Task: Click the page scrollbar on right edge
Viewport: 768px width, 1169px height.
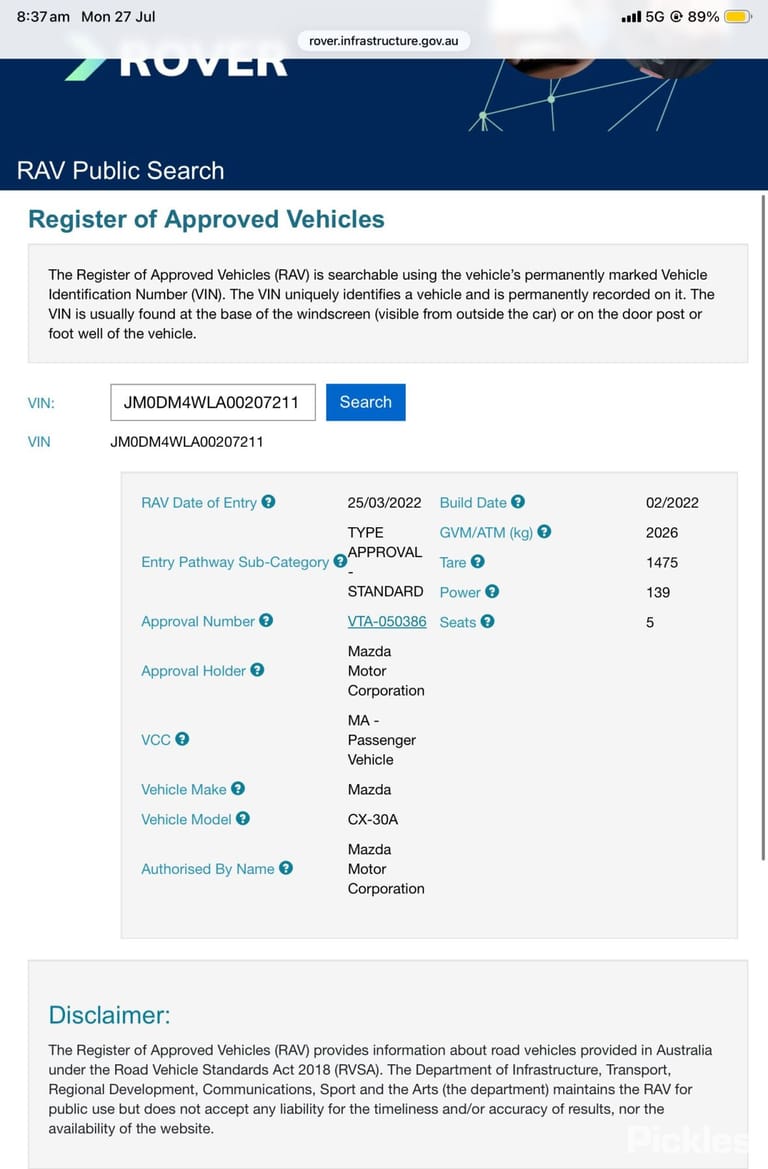Action: (763, 527)
